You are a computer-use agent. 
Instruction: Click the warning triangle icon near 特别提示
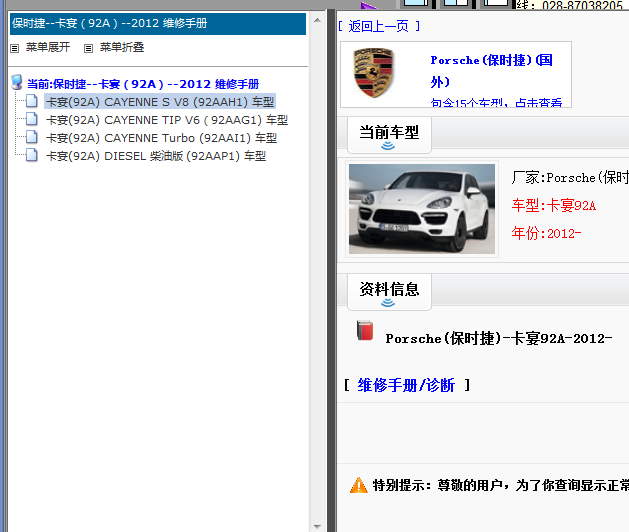point(359,485)
